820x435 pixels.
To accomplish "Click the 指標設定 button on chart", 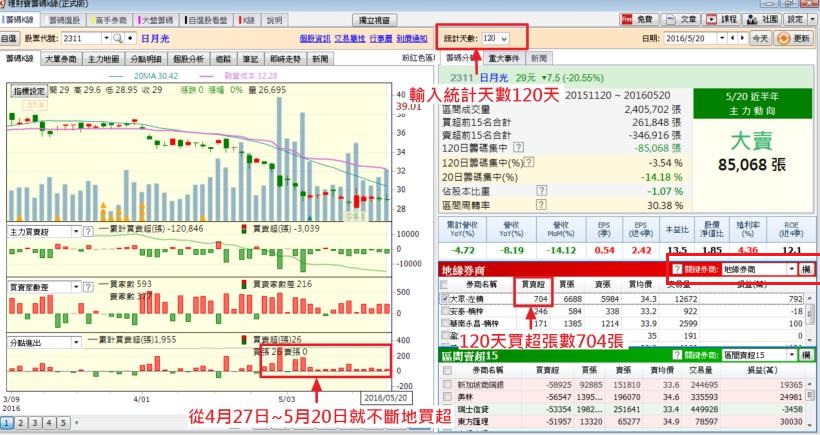I will pyautogui.click(x=29, y=91).
